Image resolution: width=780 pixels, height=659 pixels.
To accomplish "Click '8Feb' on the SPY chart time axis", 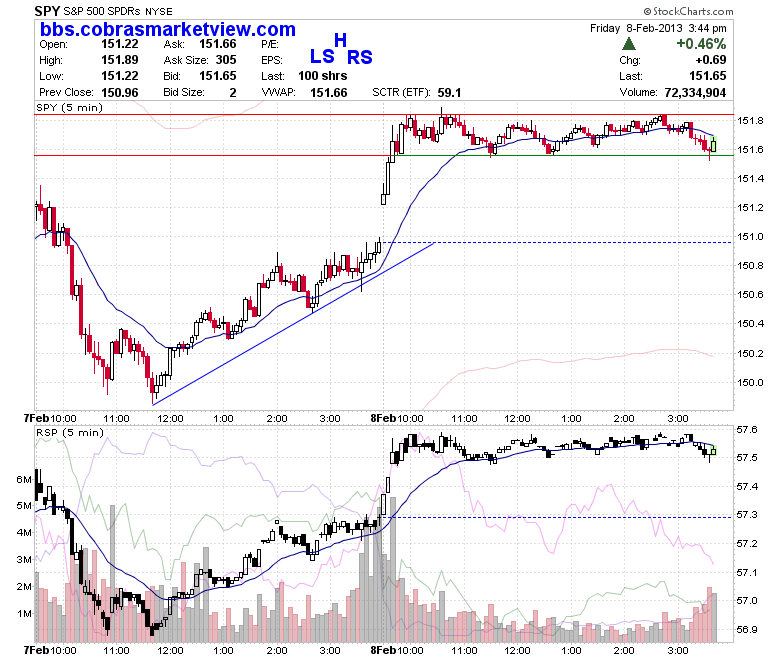I will tap(383, 418).
